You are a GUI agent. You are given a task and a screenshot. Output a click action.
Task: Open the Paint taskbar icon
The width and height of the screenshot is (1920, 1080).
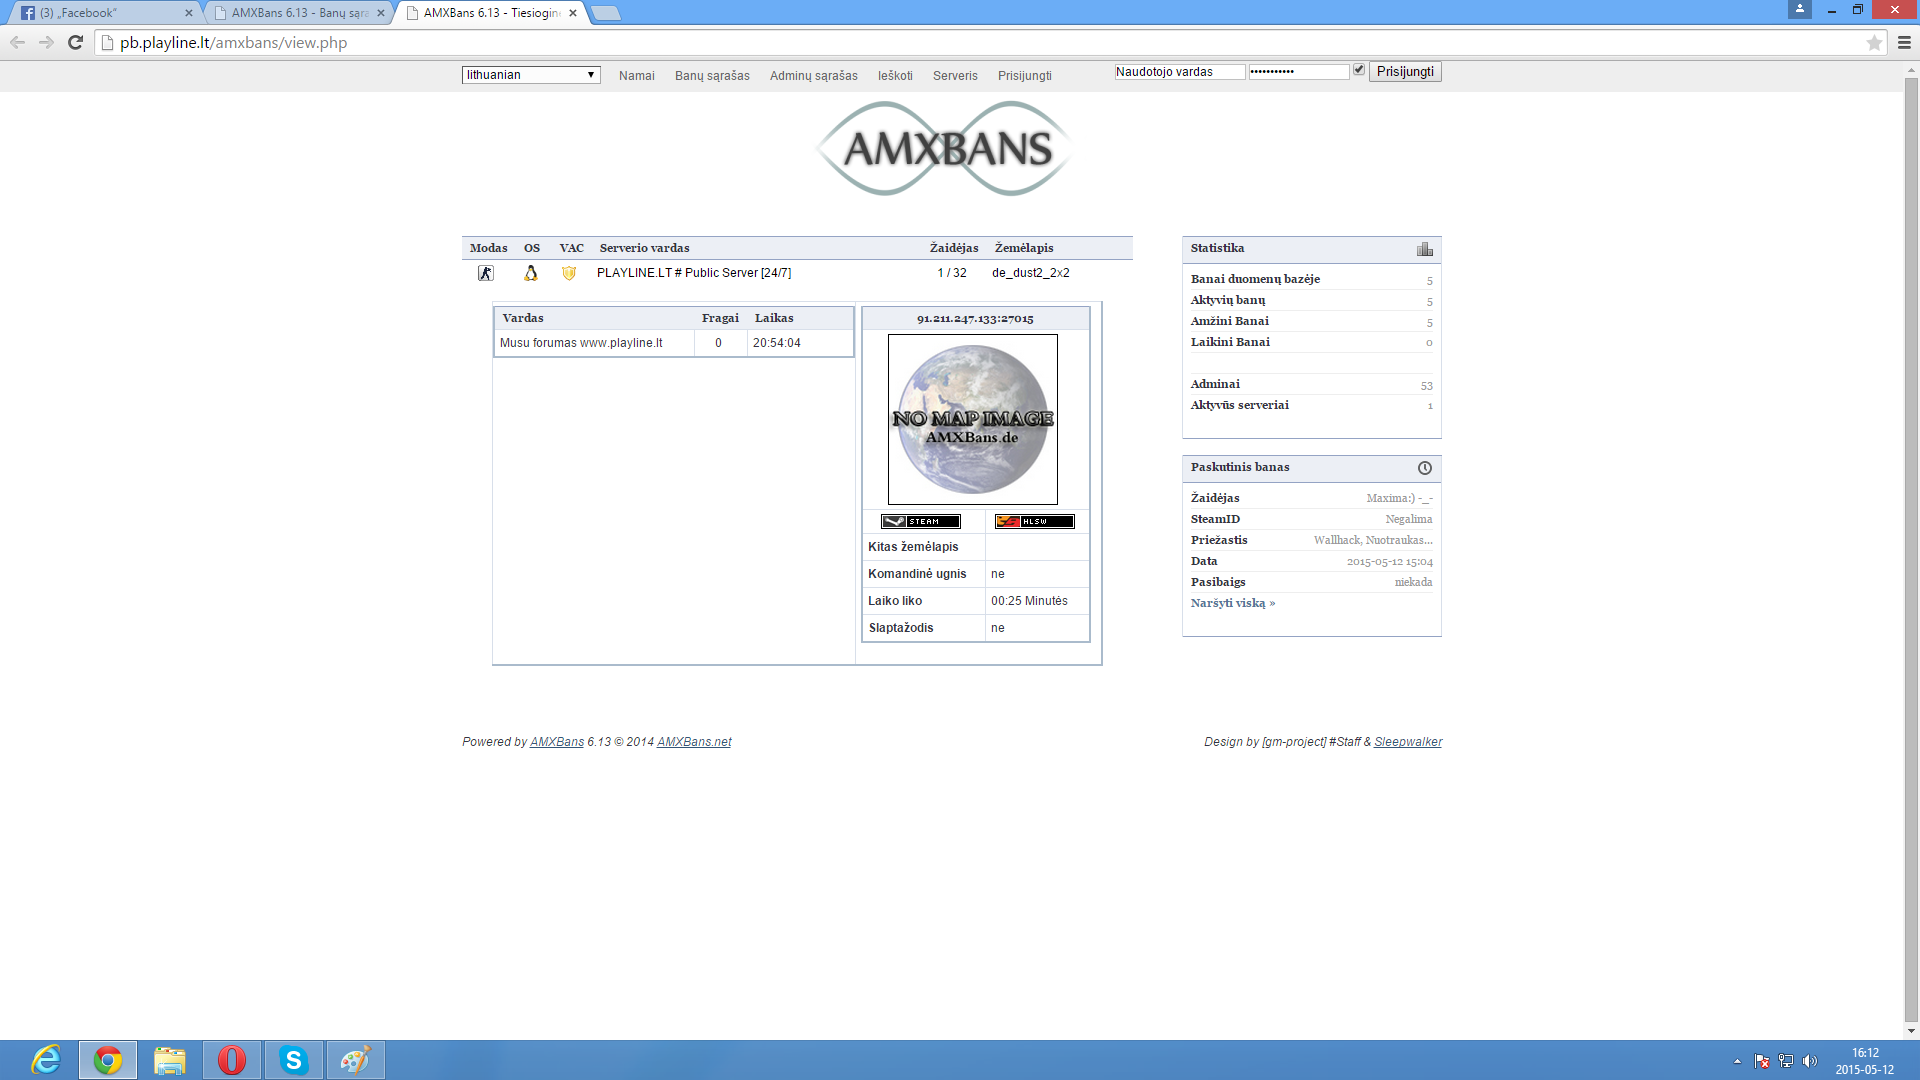356,1060
